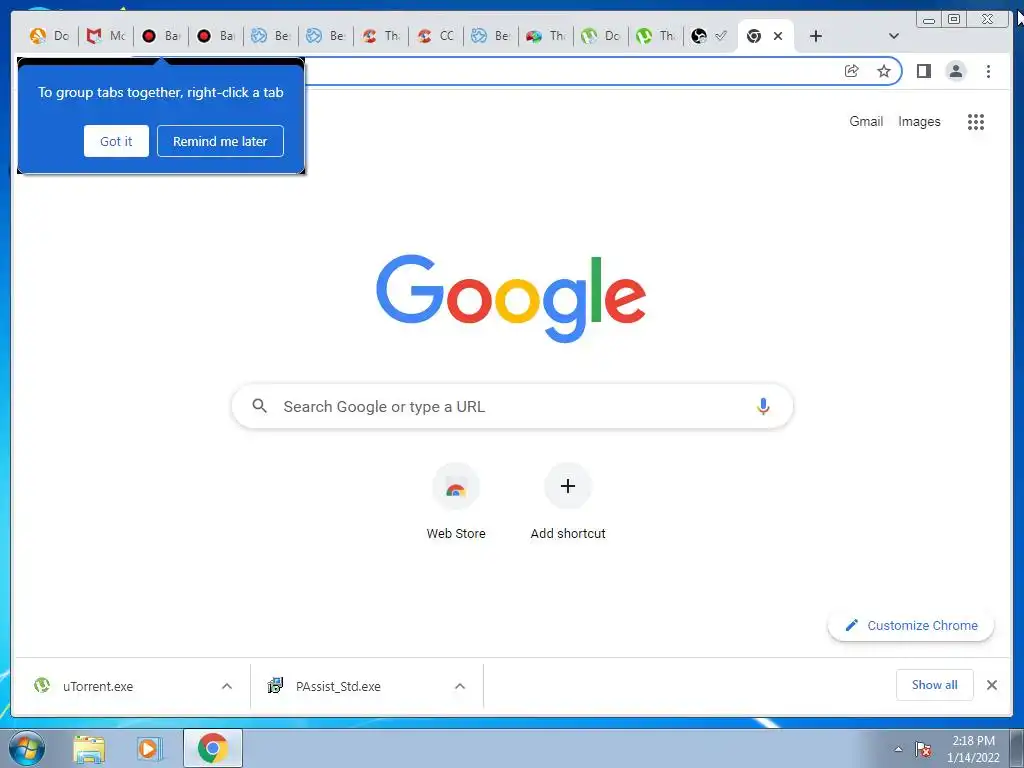Click the share this page icon
The height and width of the screenshot is (768, 1024).
(x=852, y=71)
